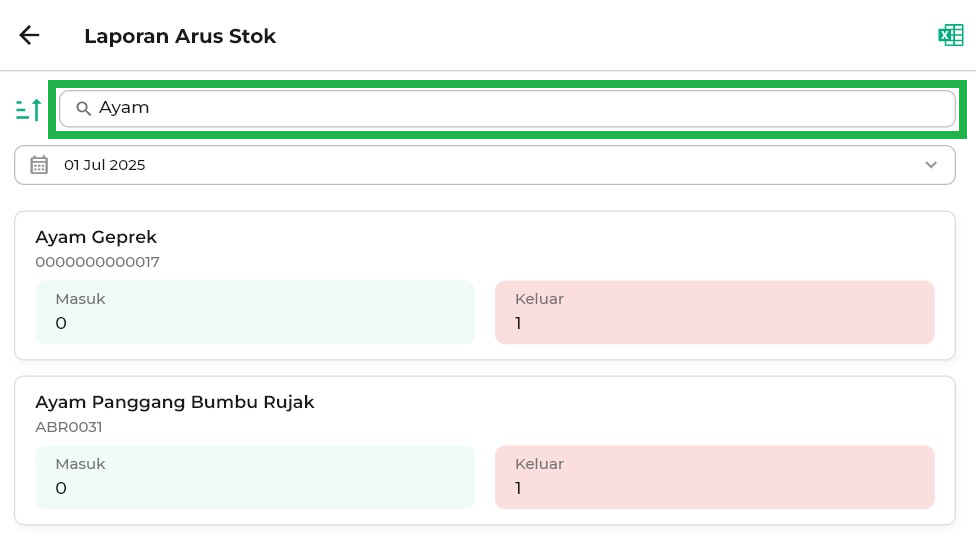Open the Ayam Geprek stock item
Screen dimensions: 976x537
[x=96, y=237]
